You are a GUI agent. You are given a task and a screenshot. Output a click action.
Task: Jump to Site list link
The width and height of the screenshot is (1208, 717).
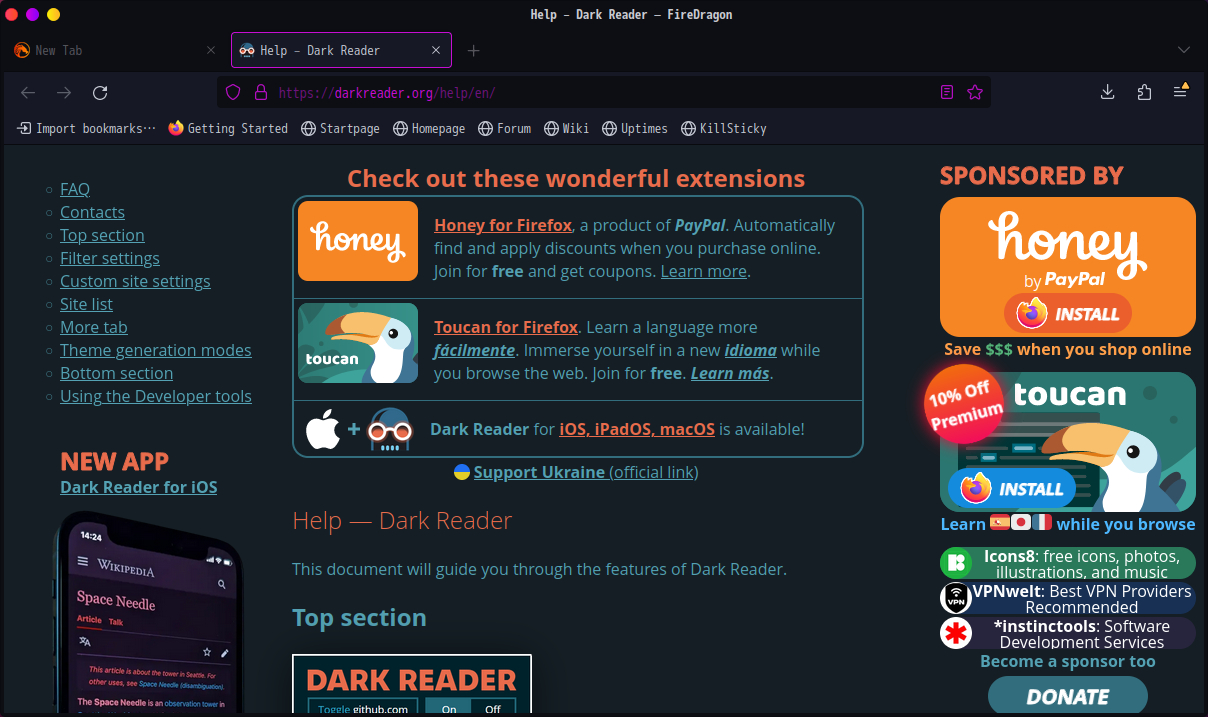86,304
